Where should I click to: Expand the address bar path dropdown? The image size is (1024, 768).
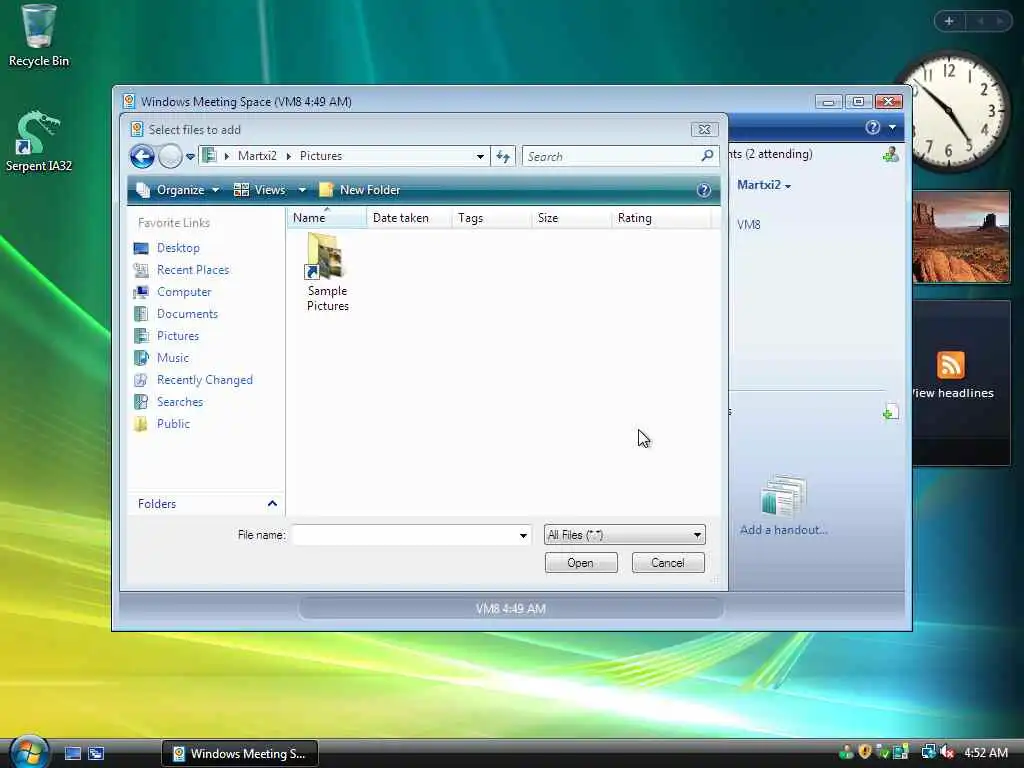click(480, 157)
